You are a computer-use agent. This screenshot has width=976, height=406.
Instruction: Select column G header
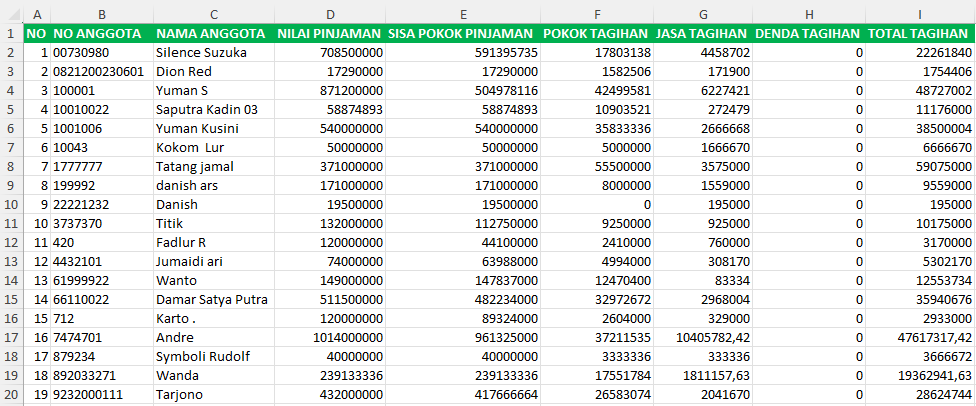(x=703, y=14)
